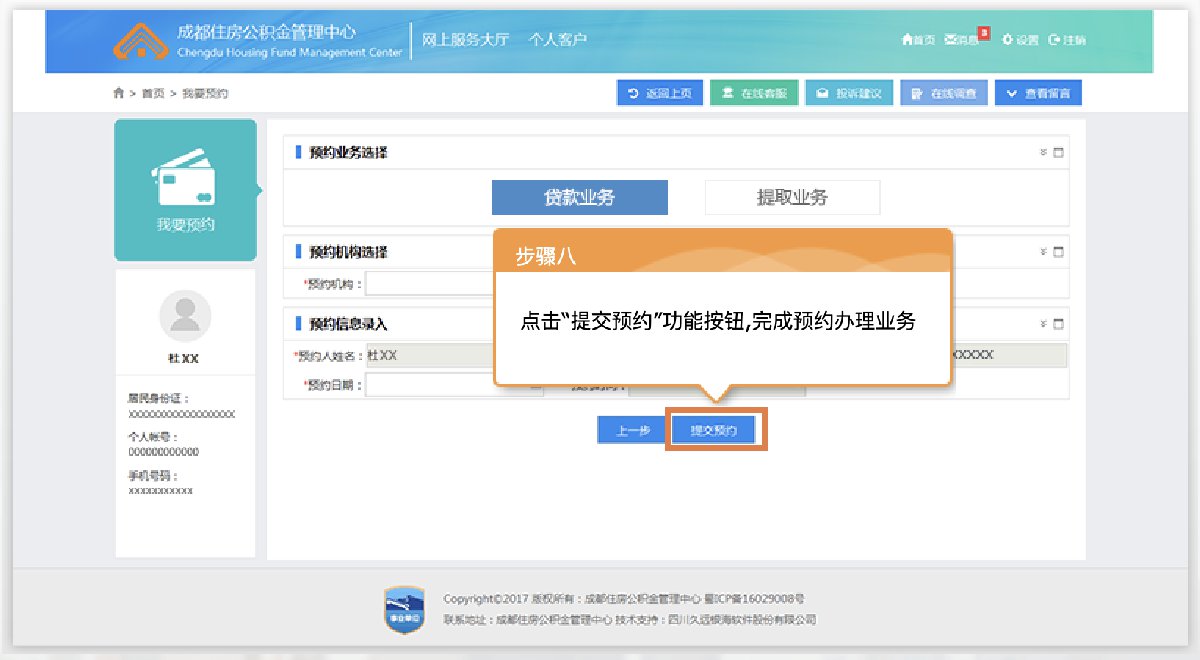The image size is (1200, 660).
Task: Click the 我要预约 card icon in sidebar
Action: coord(185,180)
